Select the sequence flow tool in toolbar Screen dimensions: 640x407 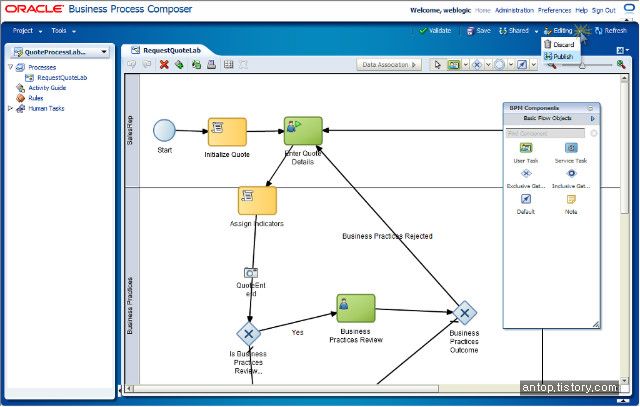522,64
